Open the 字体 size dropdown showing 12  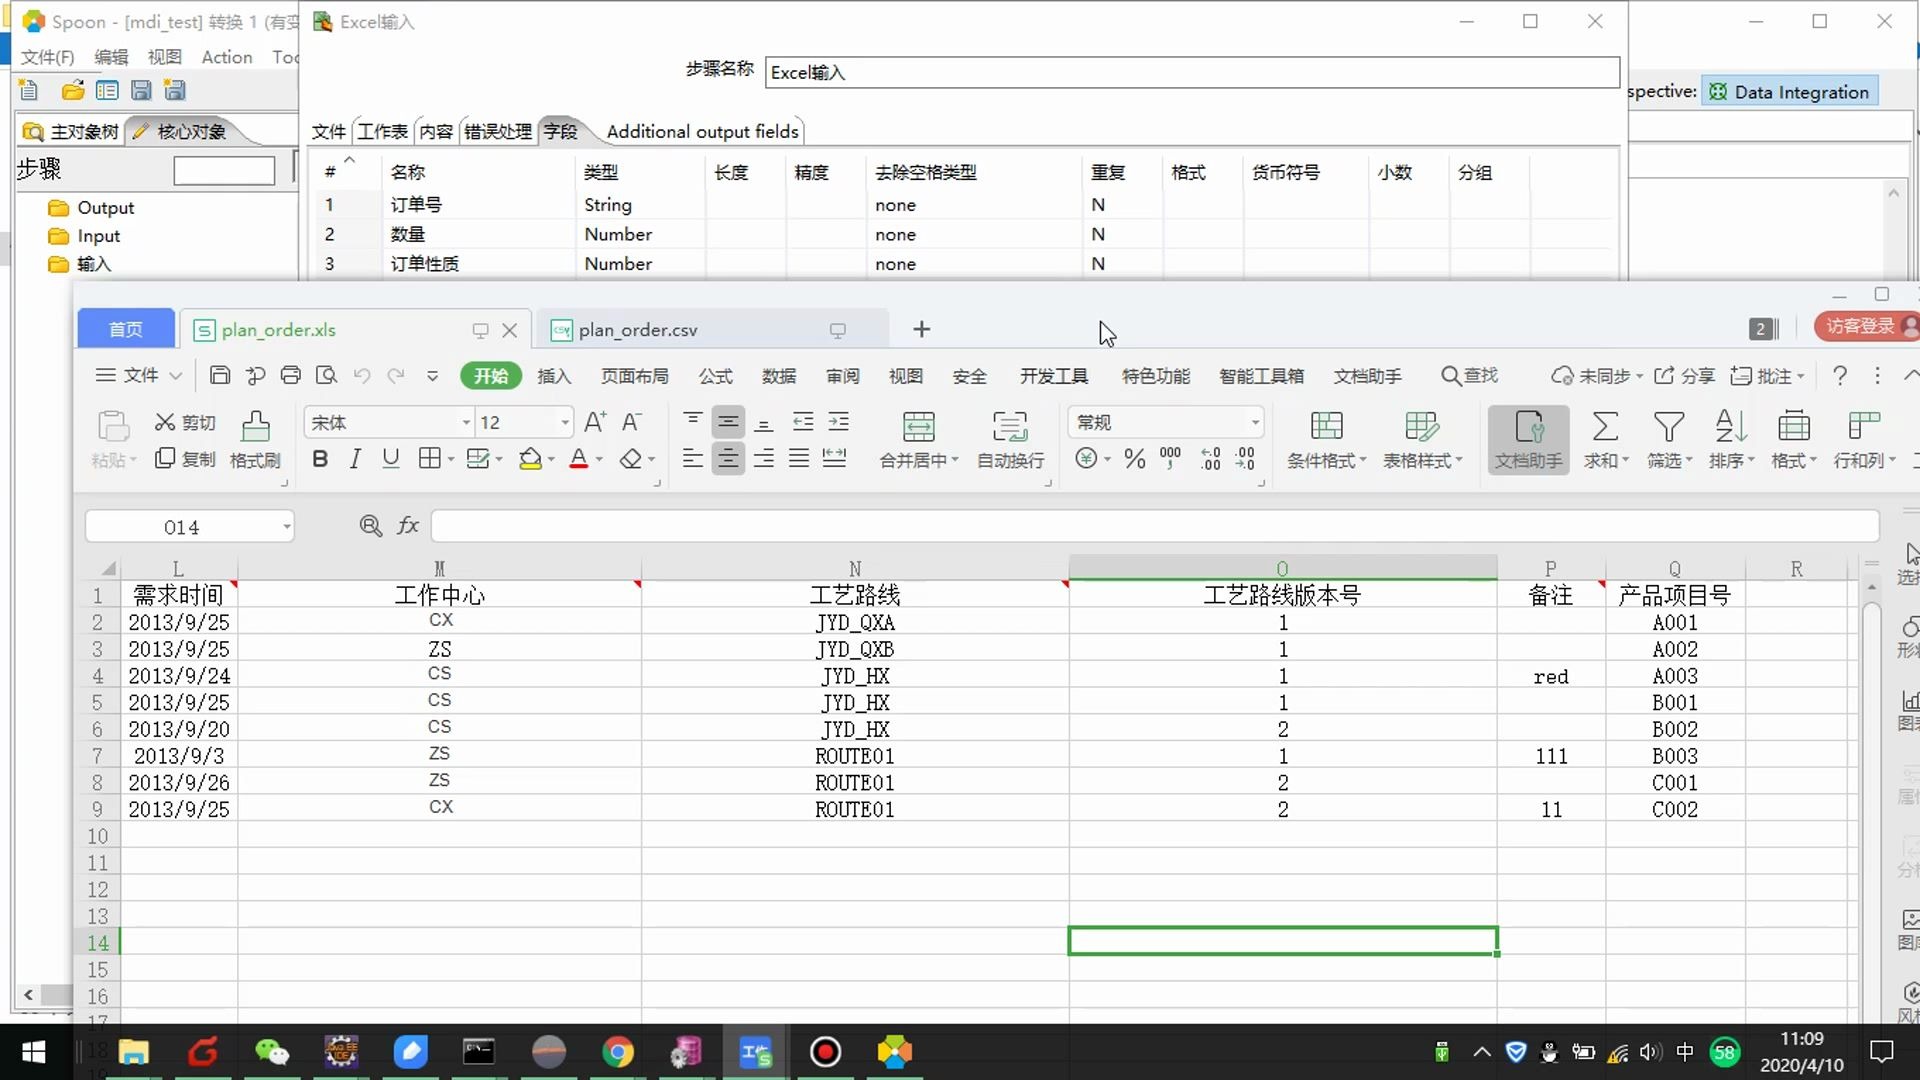point(563,422)
